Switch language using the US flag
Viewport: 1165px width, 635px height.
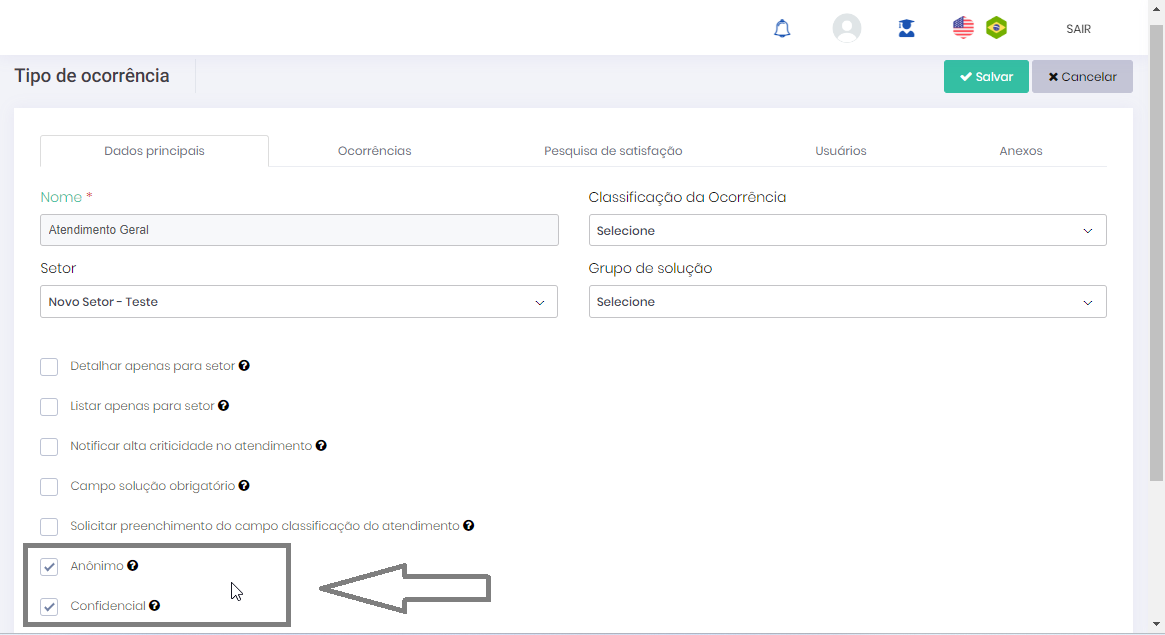pos(963,28)
